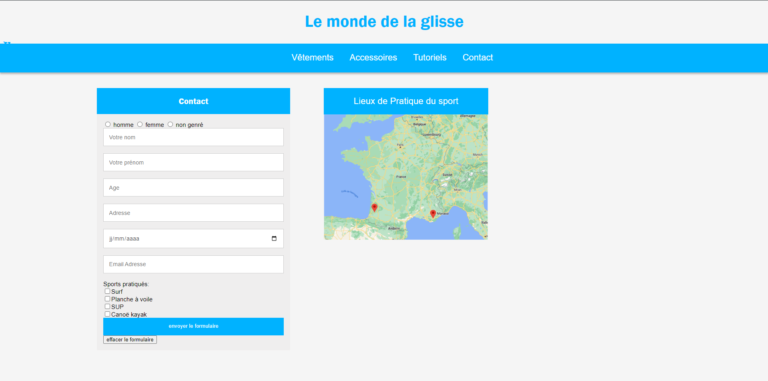This screenshot has height=381, width=768.
Task: Check the Canoë kayak option
Action: tap(107, 314)
